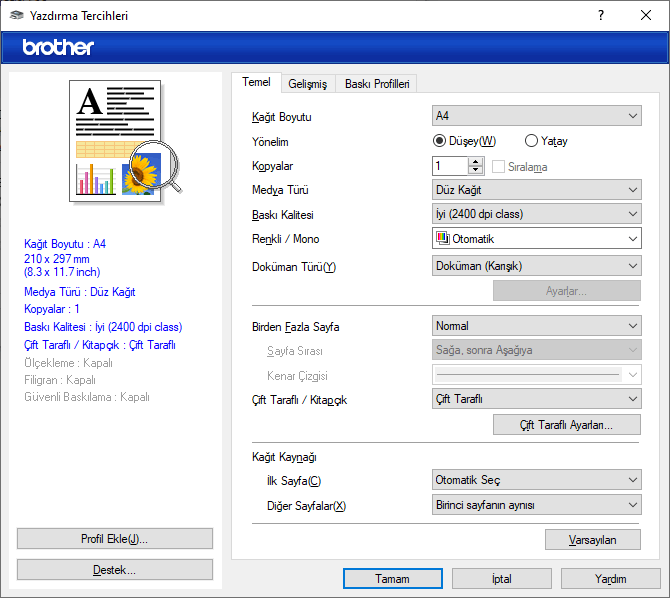Open the Kağıt Boyutu dropdown

[x=536, y=117]
